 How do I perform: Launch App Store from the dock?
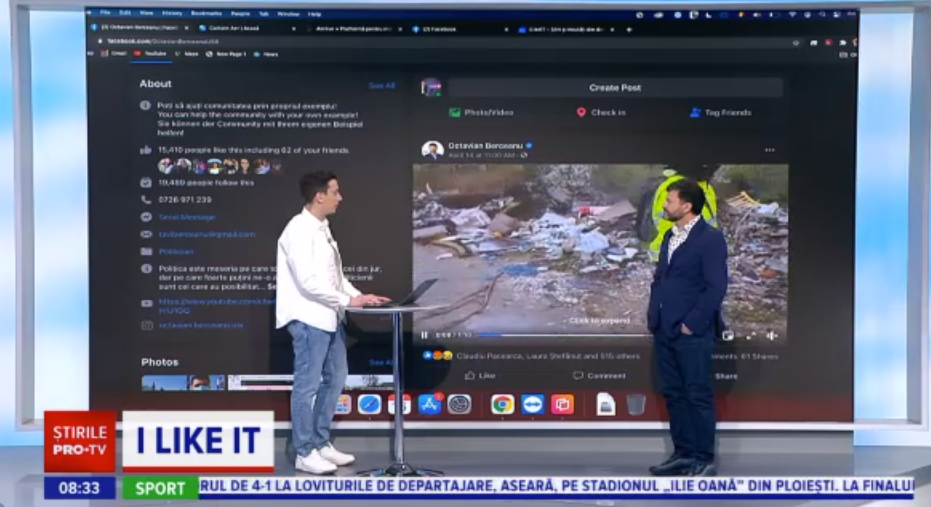pyautogui.click(x=431, y=404)
